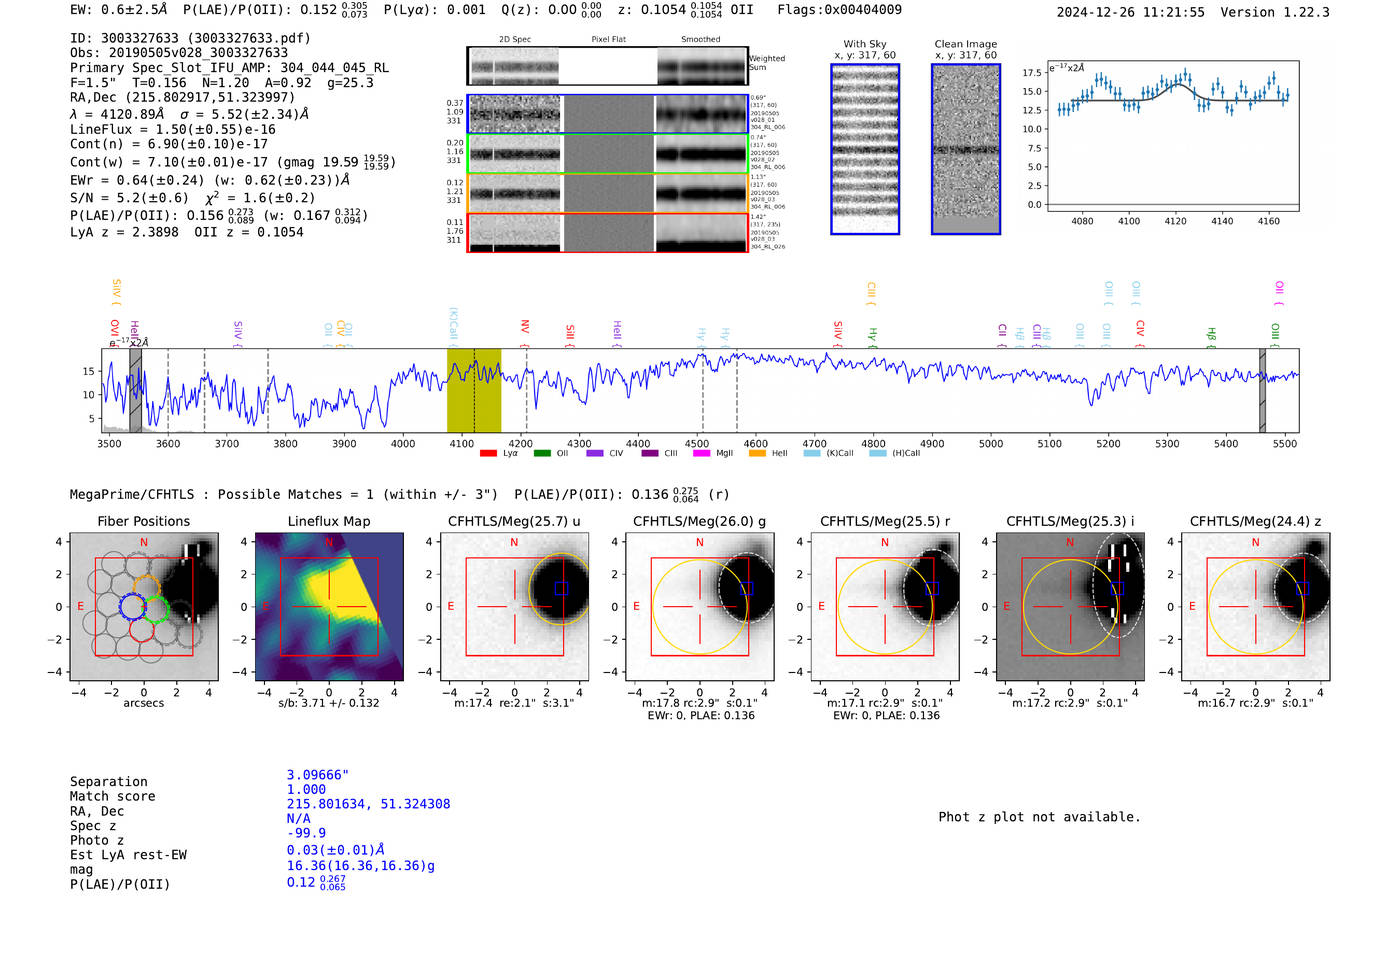Click the (H)CaII legend entry
The height and width of the screenshot is (953, 1400).
895,453
